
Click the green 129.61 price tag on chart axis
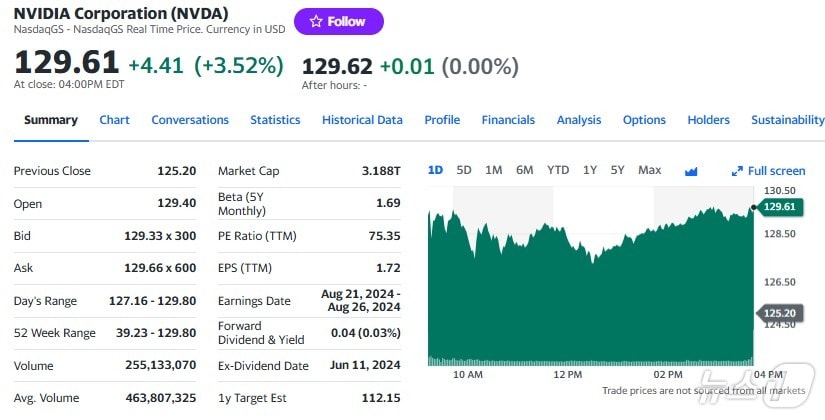778,207
